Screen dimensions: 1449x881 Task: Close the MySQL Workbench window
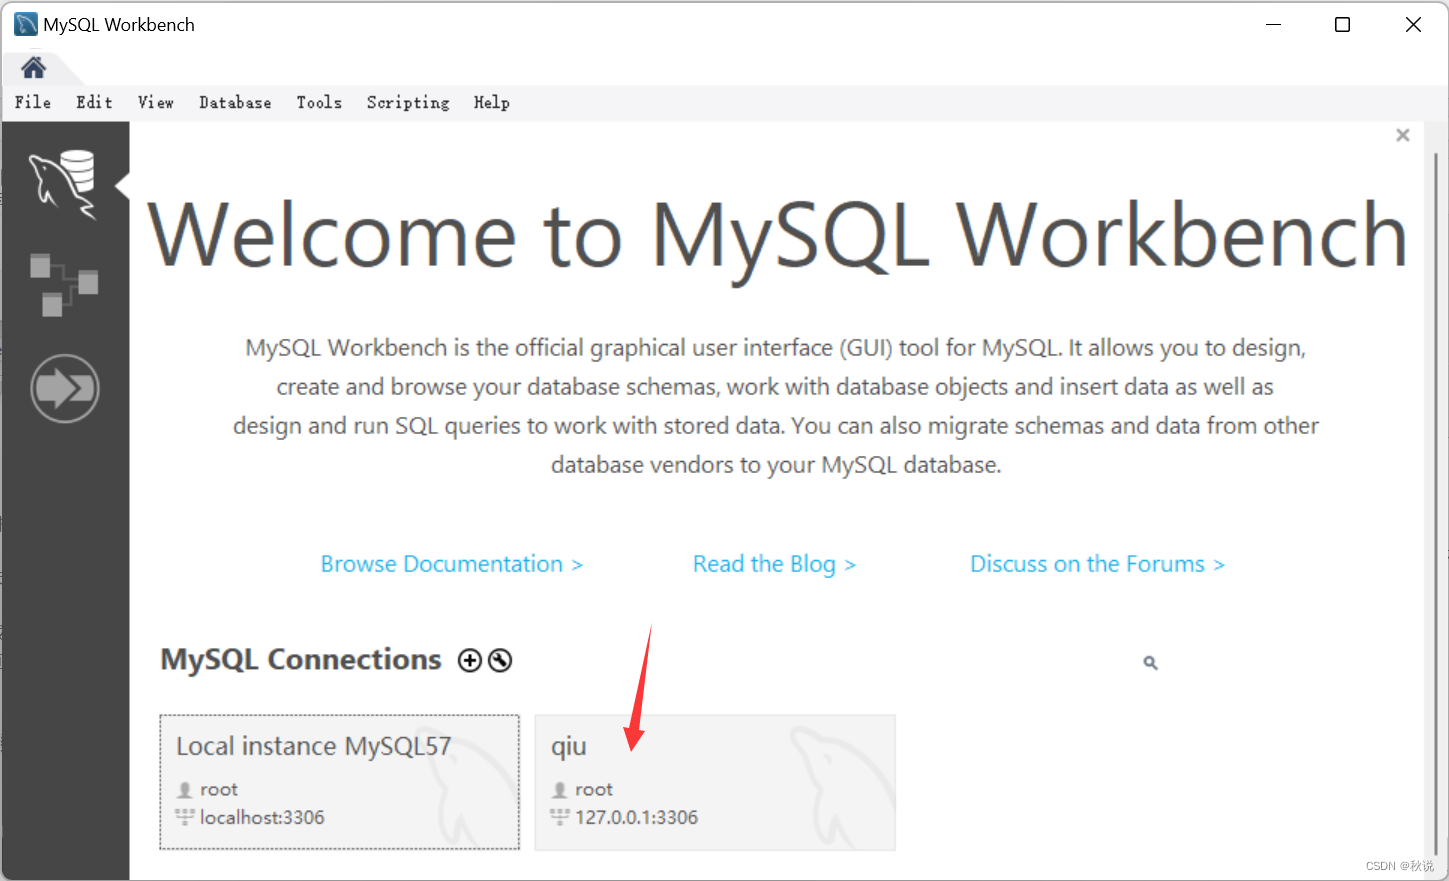1413,24
